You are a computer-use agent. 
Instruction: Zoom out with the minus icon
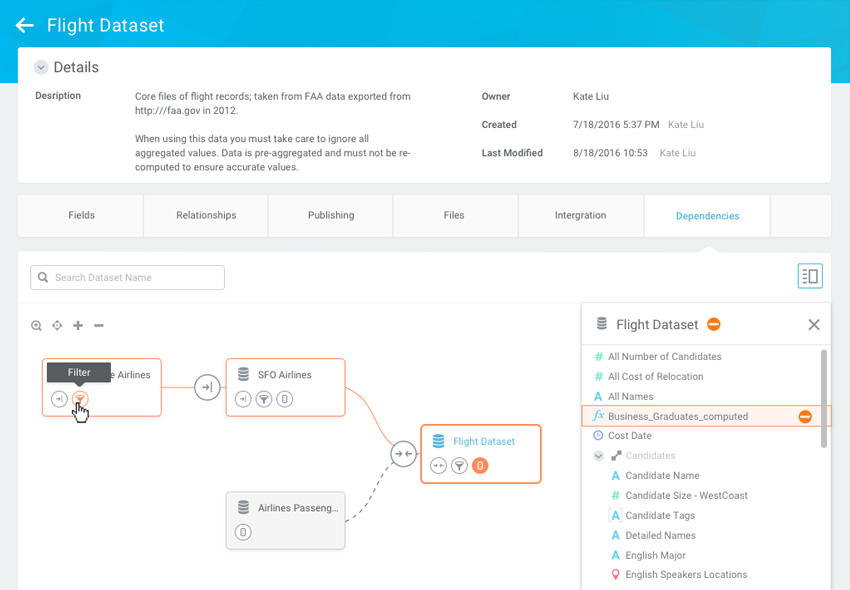click(99, 326)
